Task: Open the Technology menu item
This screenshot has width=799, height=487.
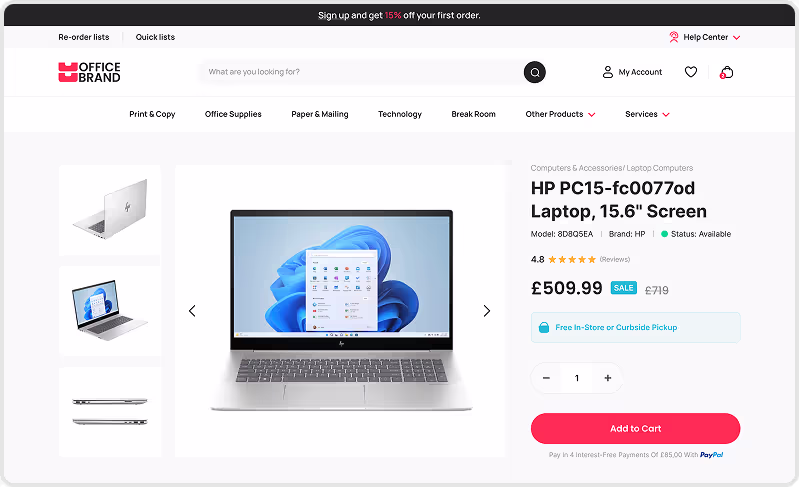Action: point(400,114)
